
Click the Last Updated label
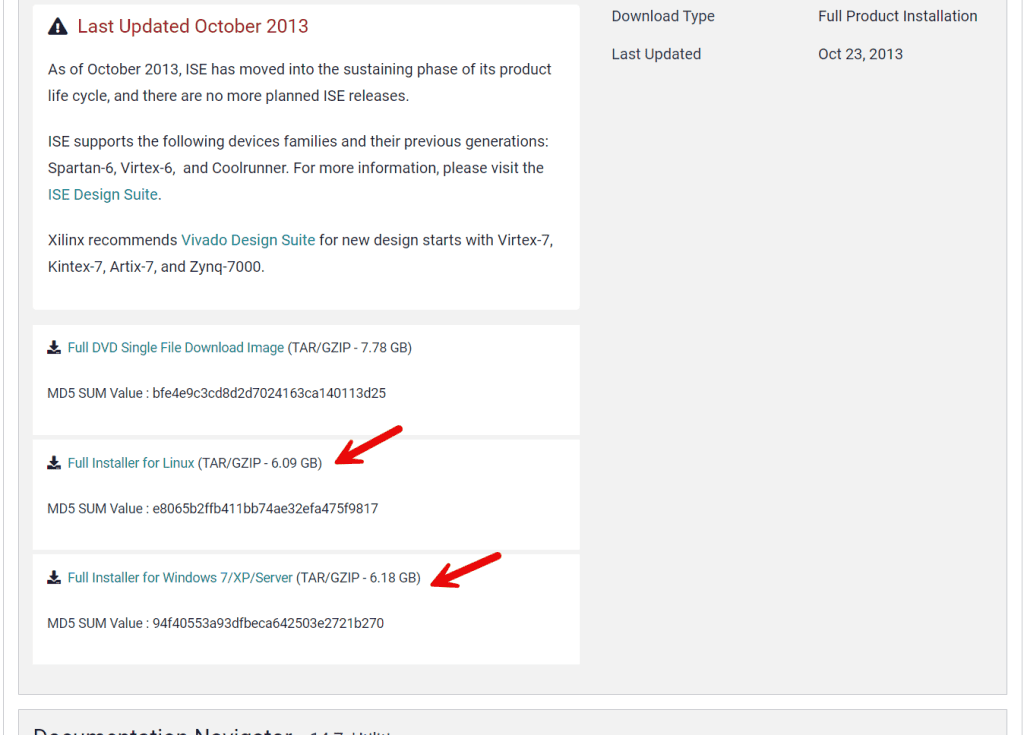pyautogui.click(x=656, y=54)
